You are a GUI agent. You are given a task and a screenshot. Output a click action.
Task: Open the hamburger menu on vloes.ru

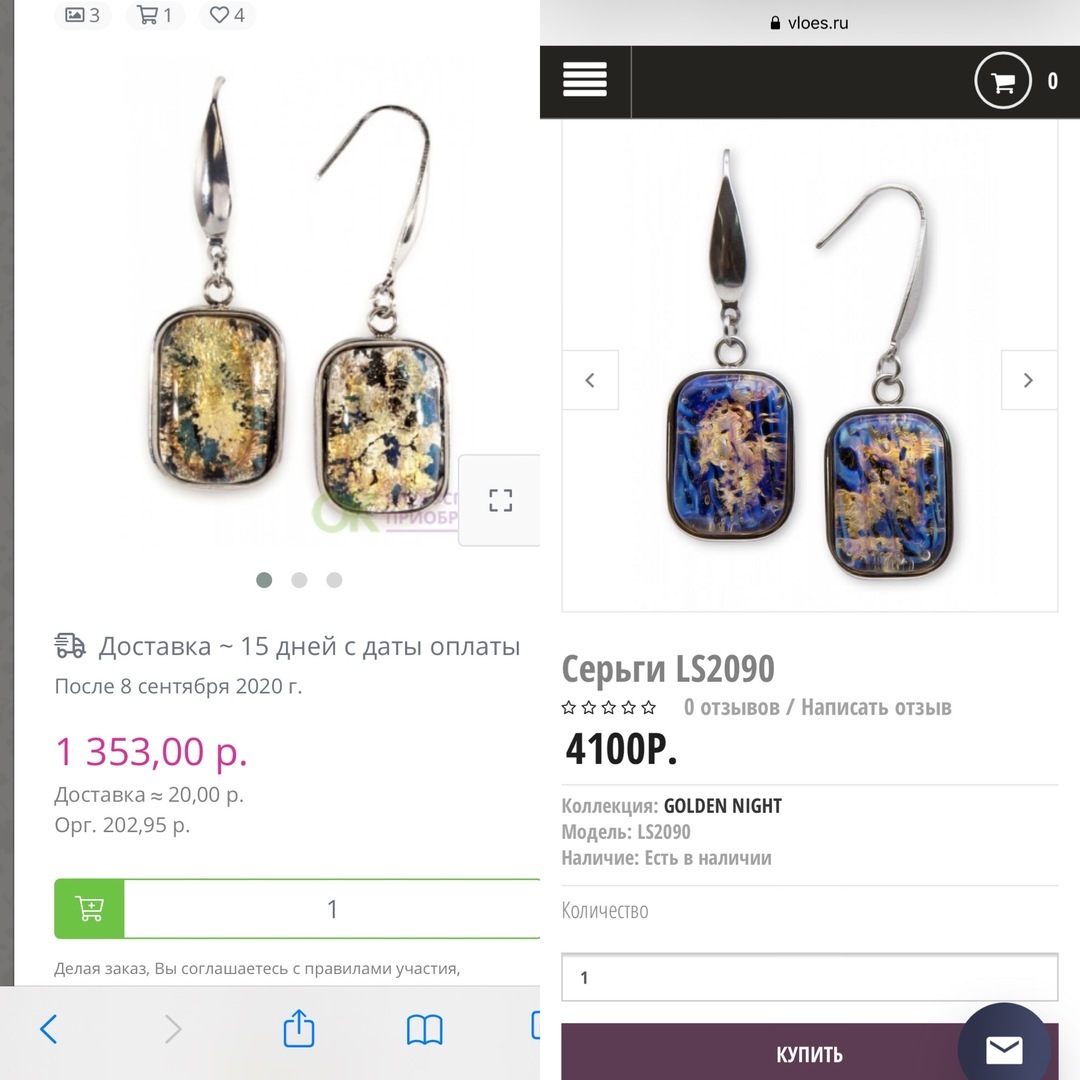[x=585, y=80]
